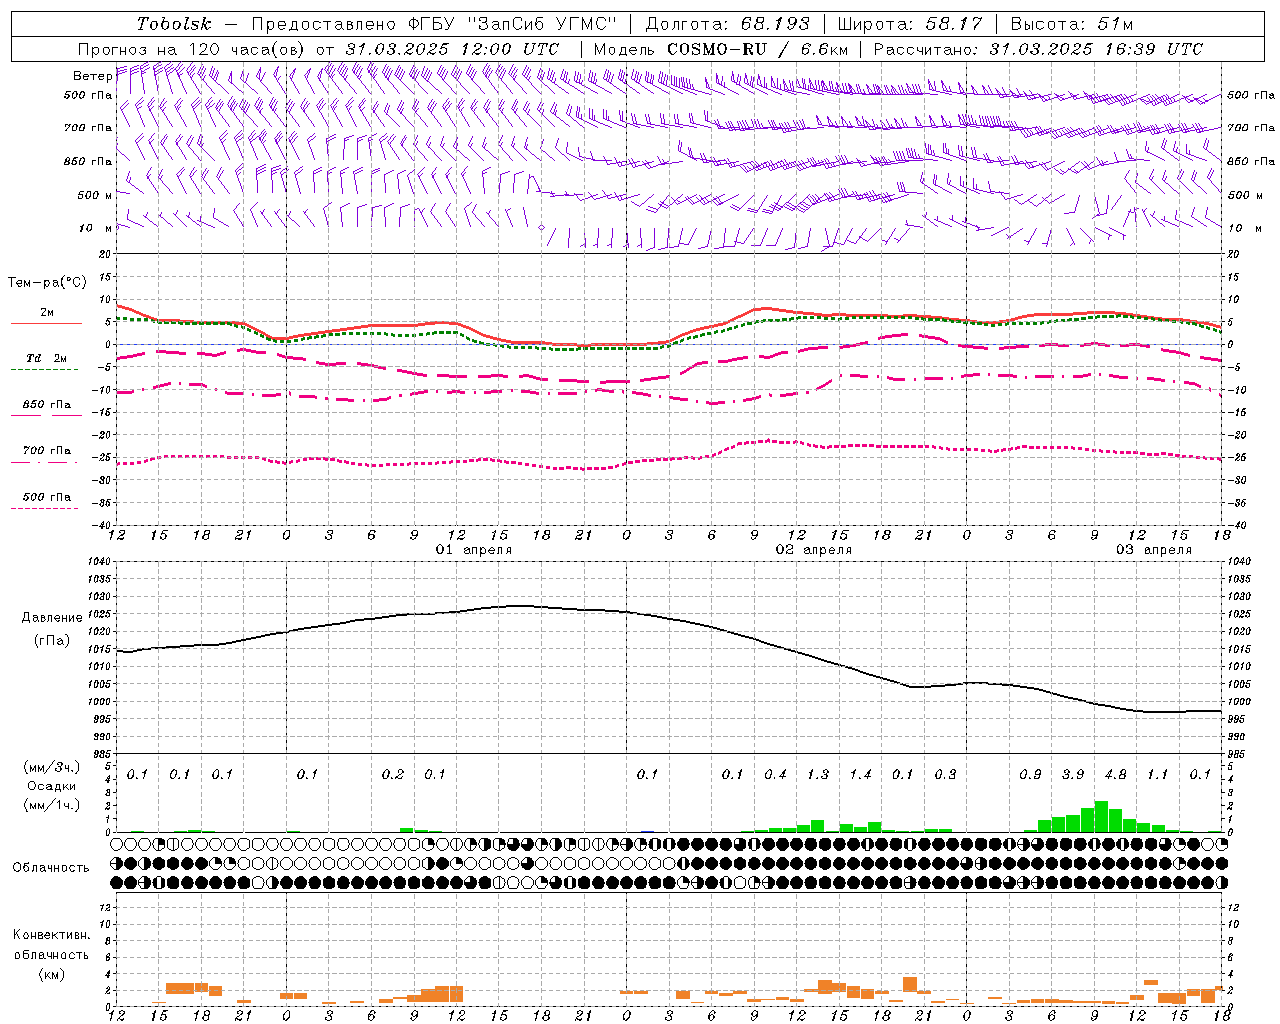1280x1024 pixels.
Task: Click the 'Ветер' wind panel label
Action: pyautogui.click(x=92, y=76)
